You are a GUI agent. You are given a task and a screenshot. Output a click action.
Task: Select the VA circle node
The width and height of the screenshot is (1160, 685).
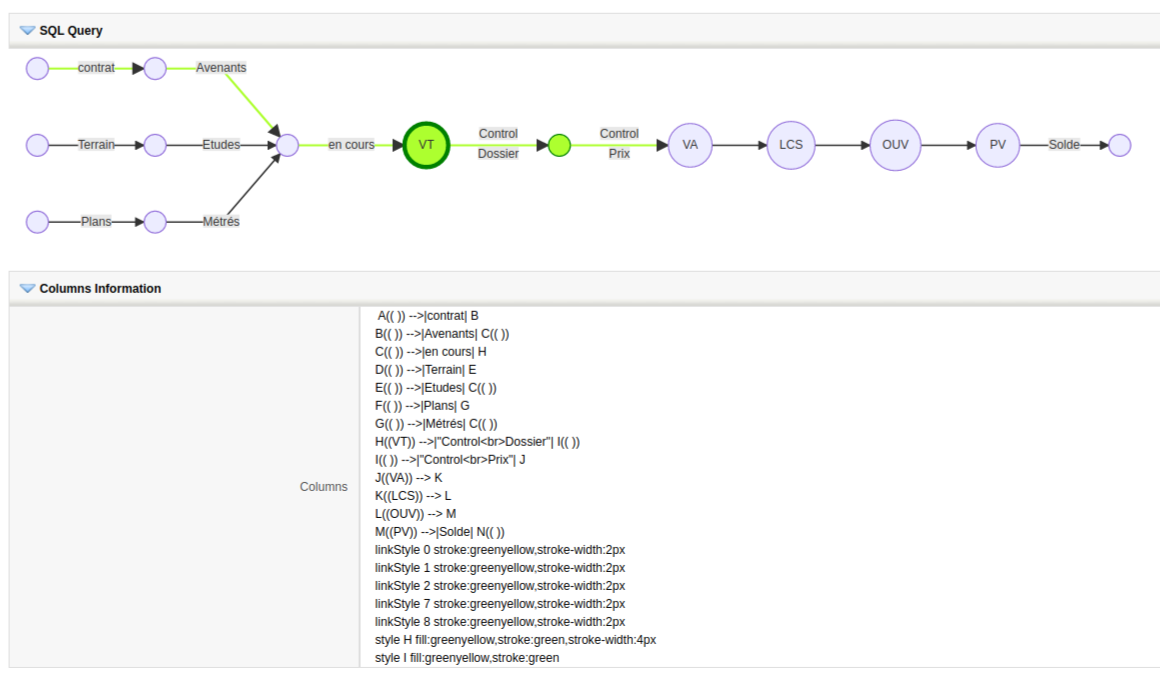click(690, 145)
